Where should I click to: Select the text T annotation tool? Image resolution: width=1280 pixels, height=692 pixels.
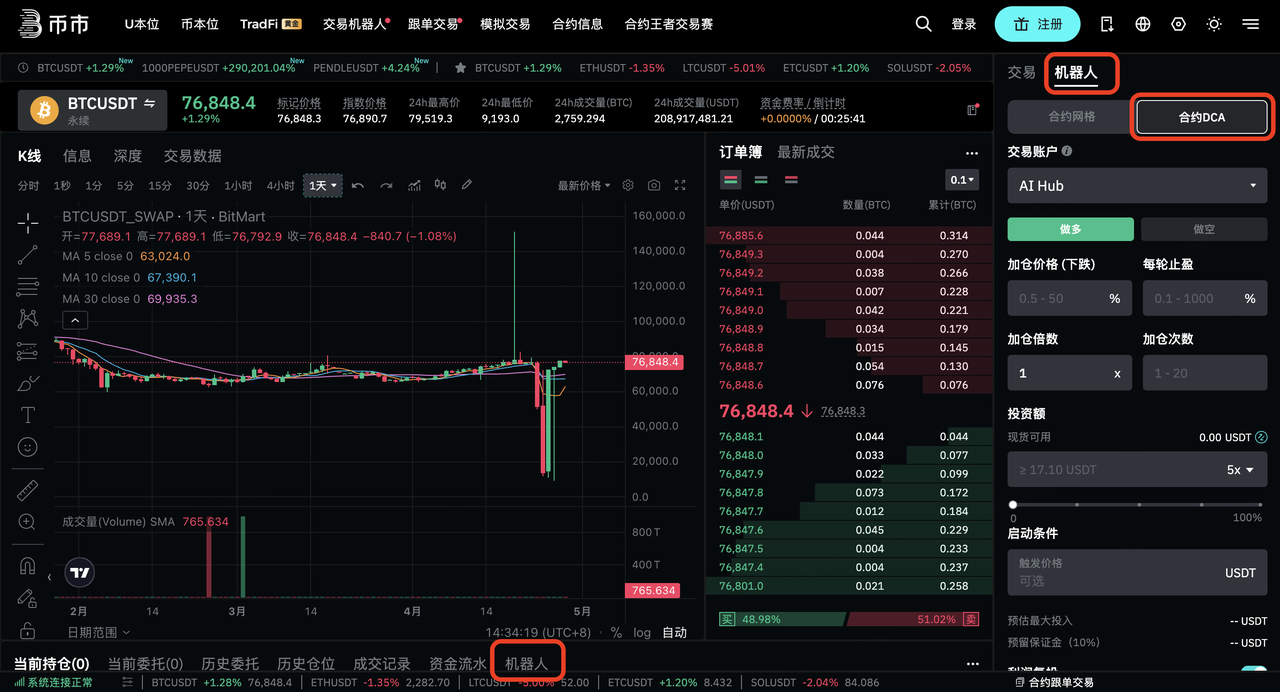(x=28, y=415)
